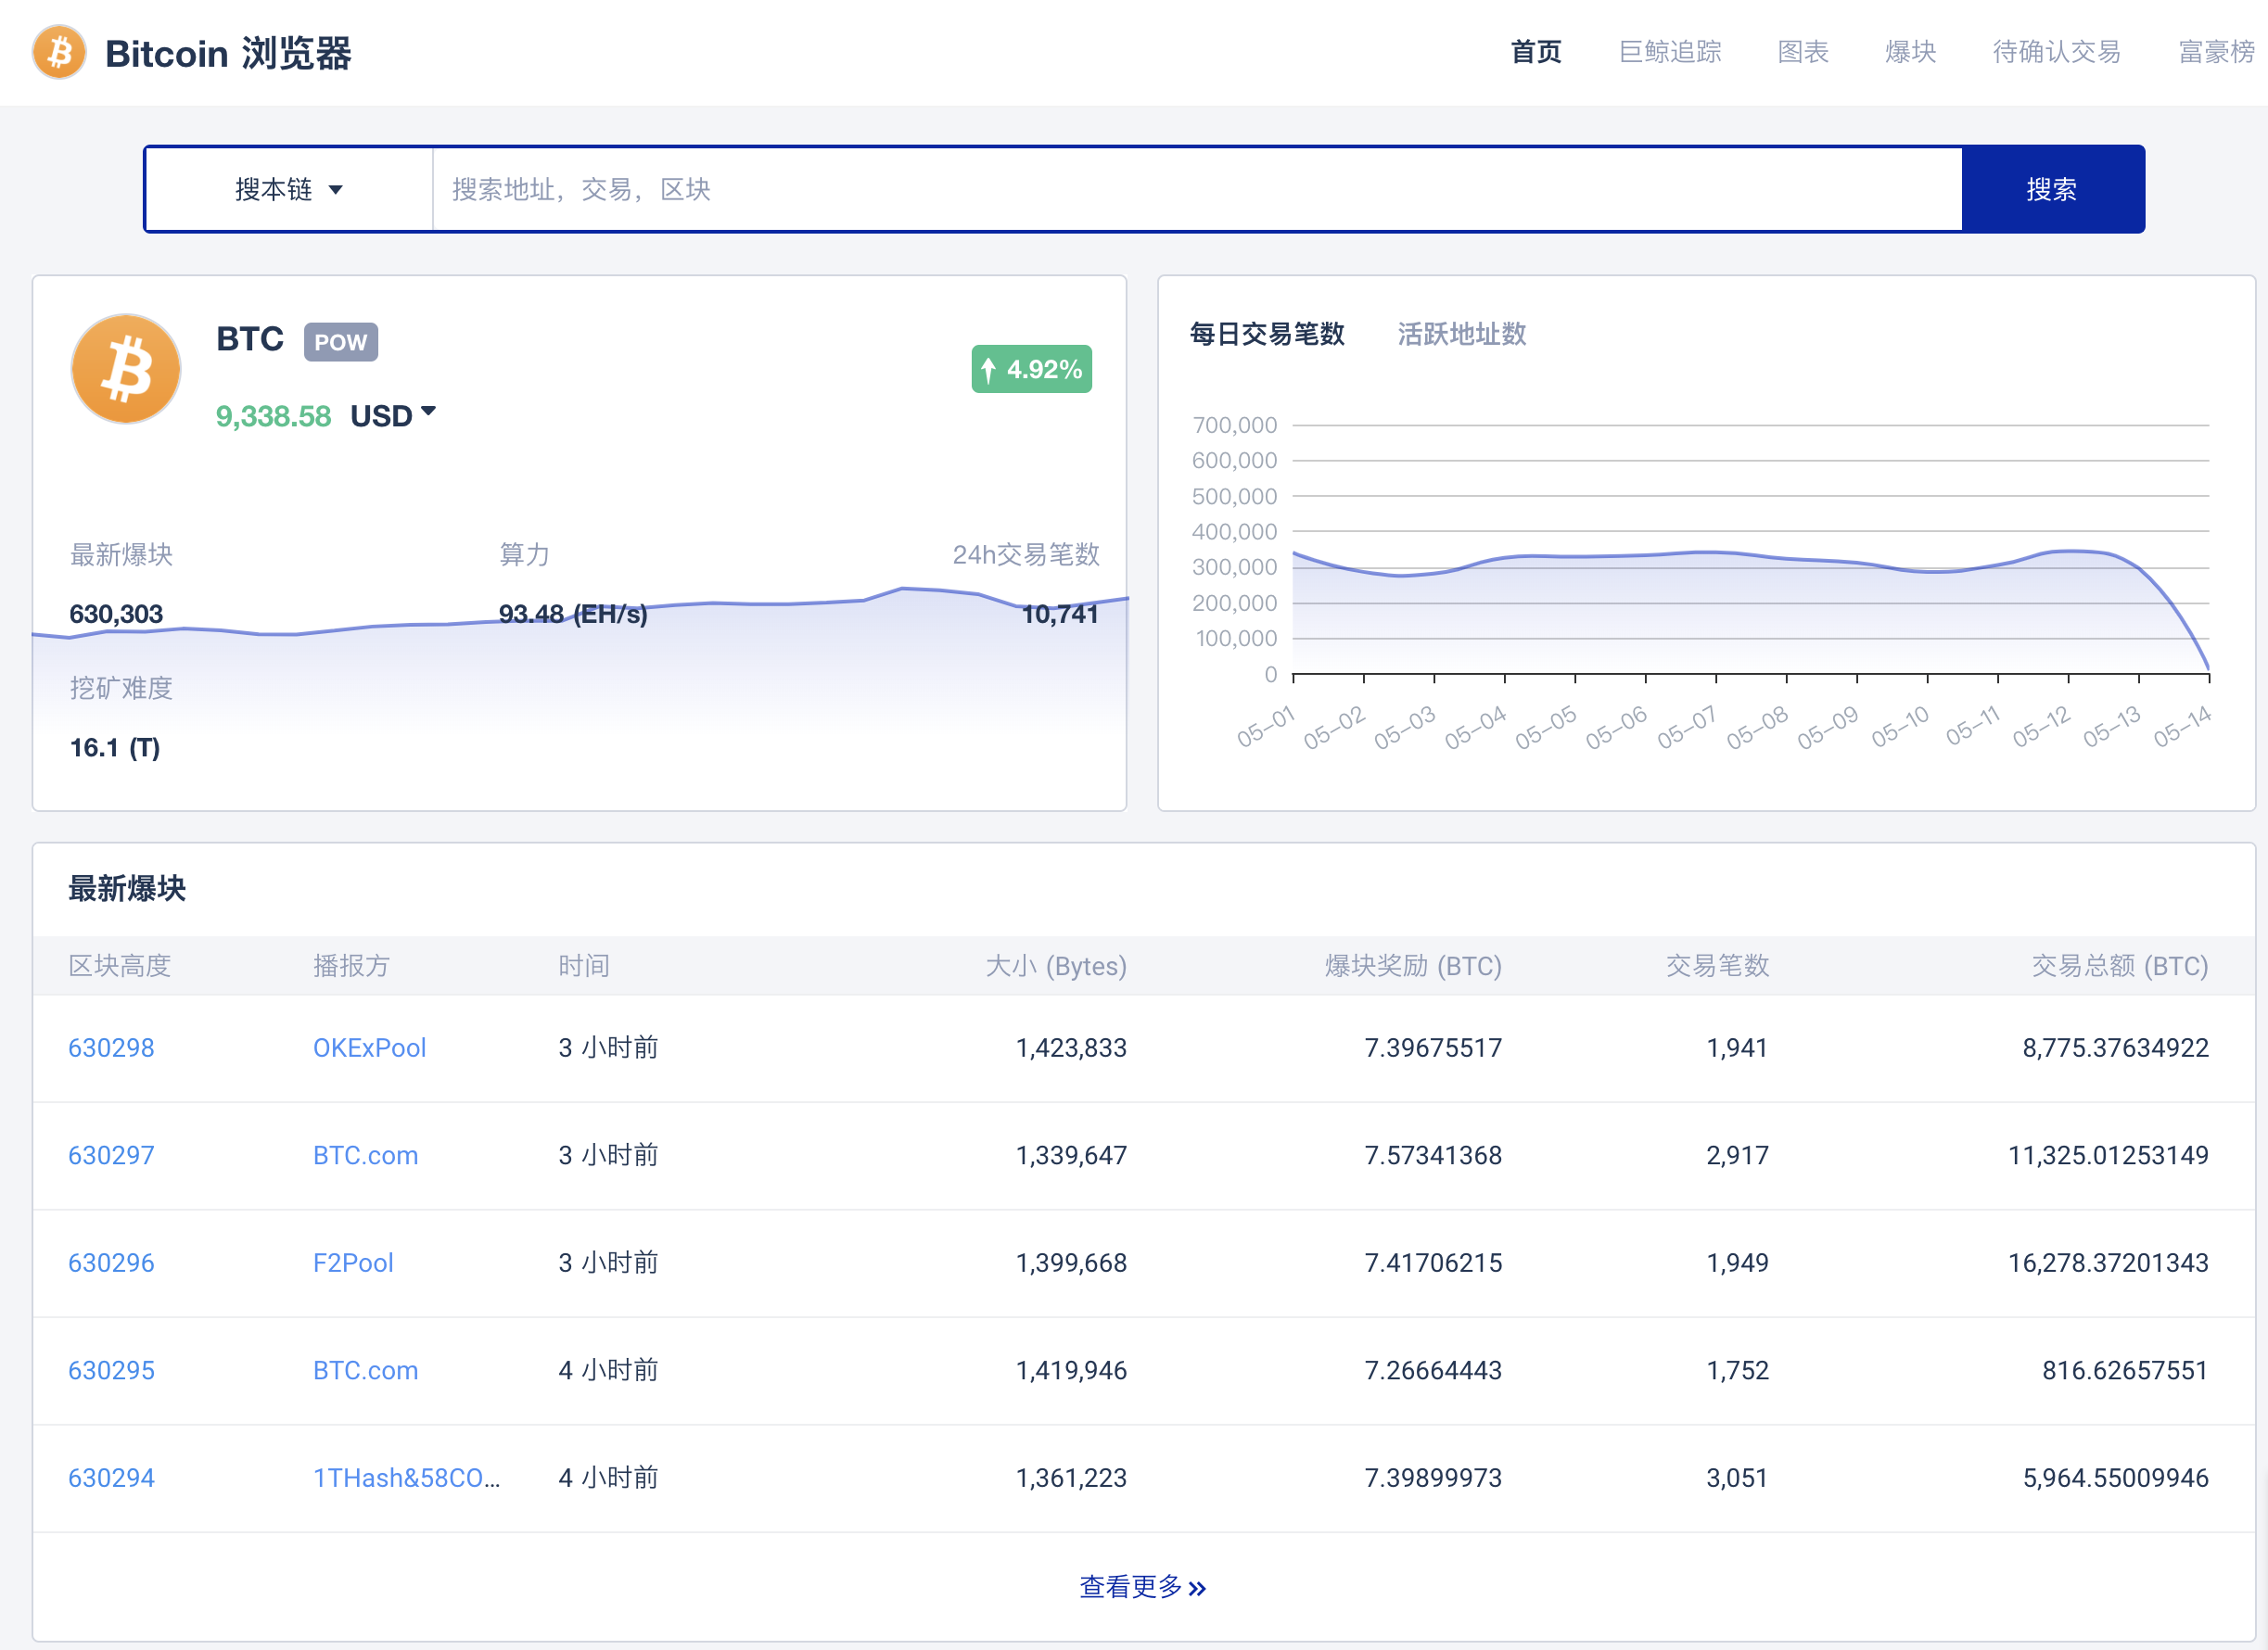This screenshot has width=2268, height=1650.
Task: Open the 图表 nav item
Action: pyautogui.click(x=1802, y=52)
